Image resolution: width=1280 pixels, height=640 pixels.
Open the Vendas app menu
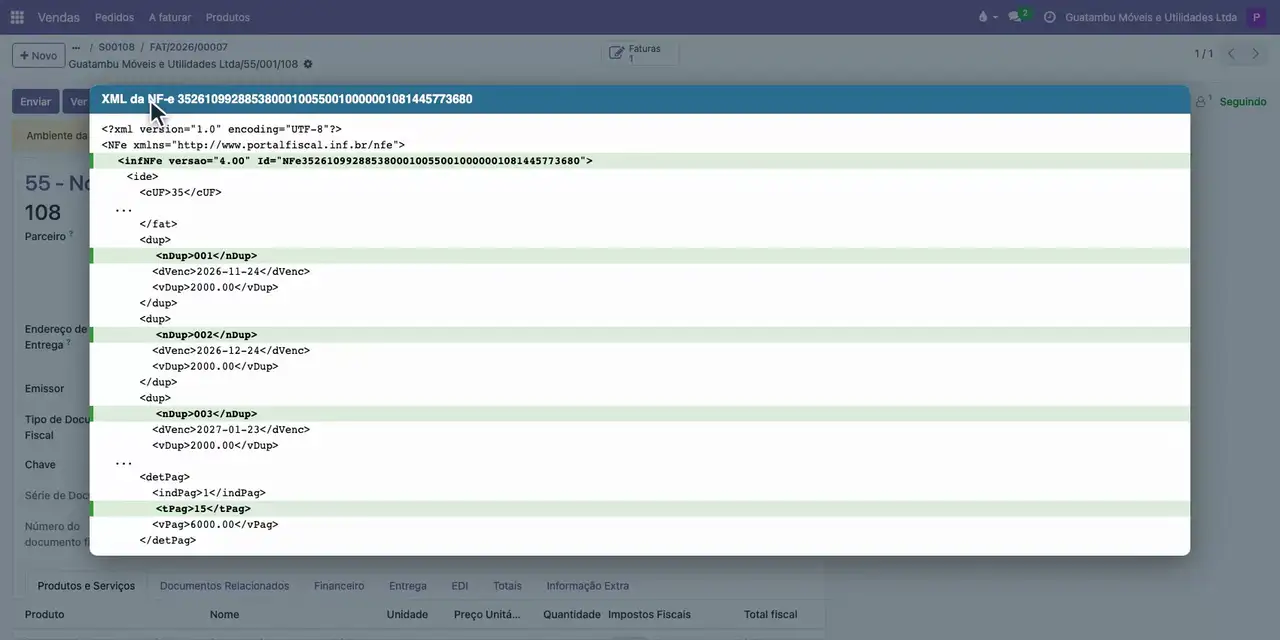[x=59, y=17]
